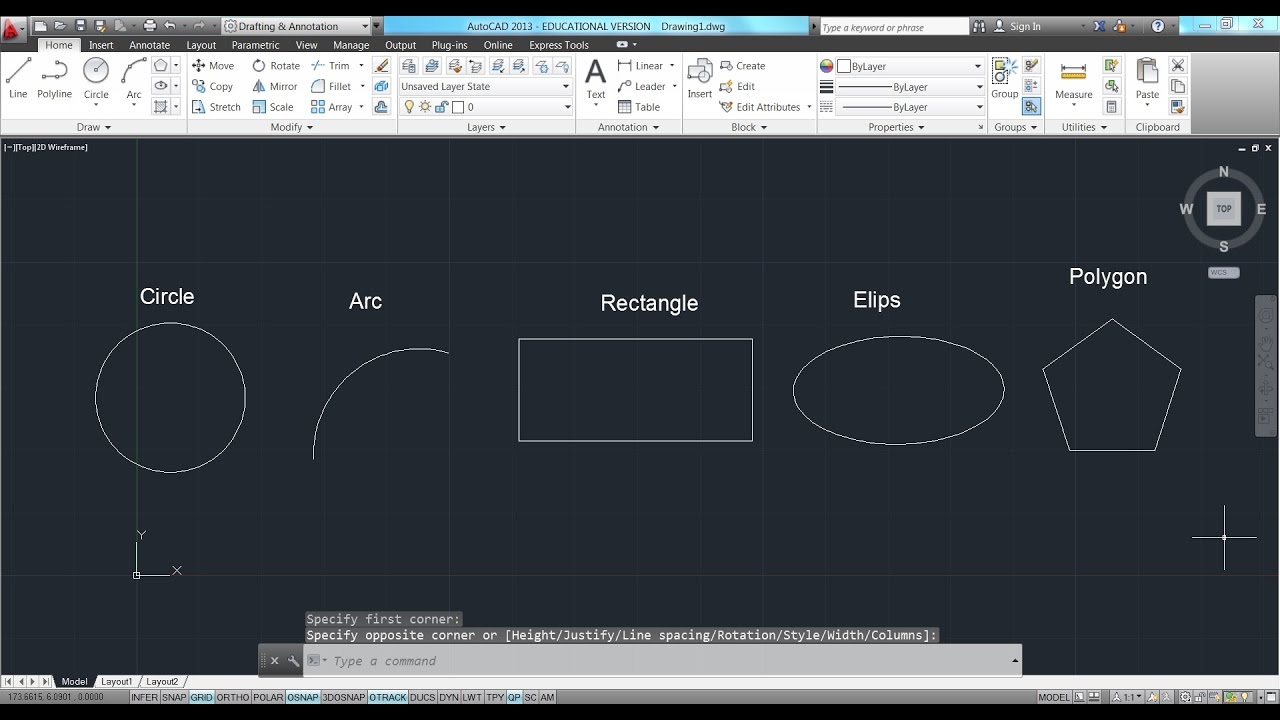This screenshot has height=720, width=1280.
Task: Click the Group tool
Action: pyautogui.click(x=1004, y=79)
